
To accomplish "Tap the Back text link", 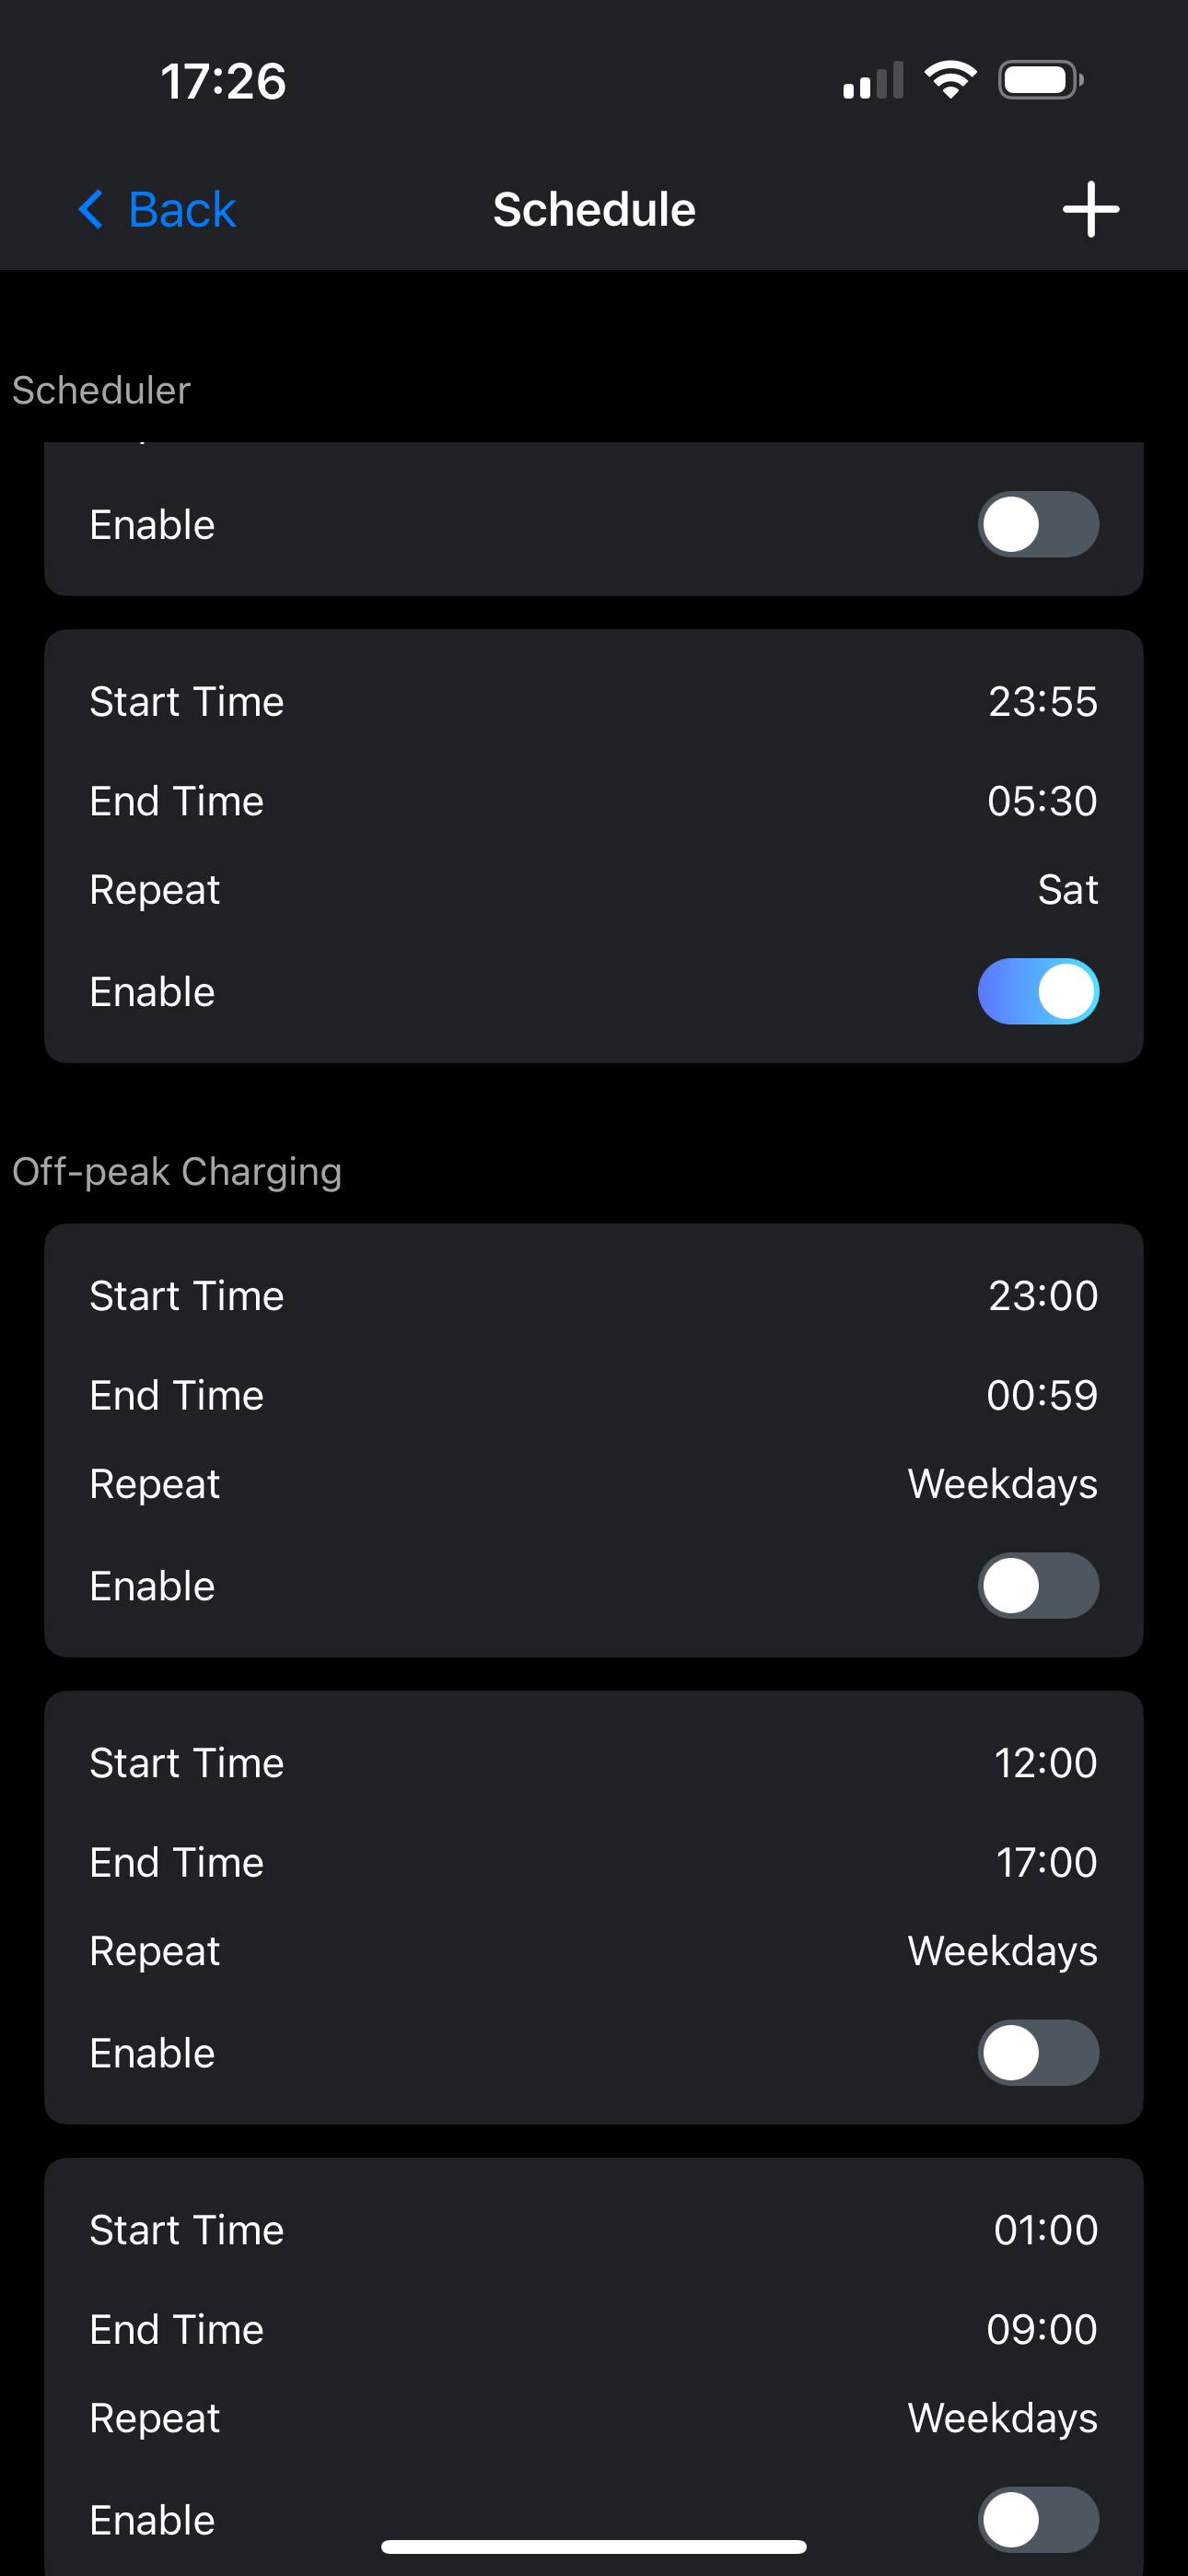I will 181,210.
